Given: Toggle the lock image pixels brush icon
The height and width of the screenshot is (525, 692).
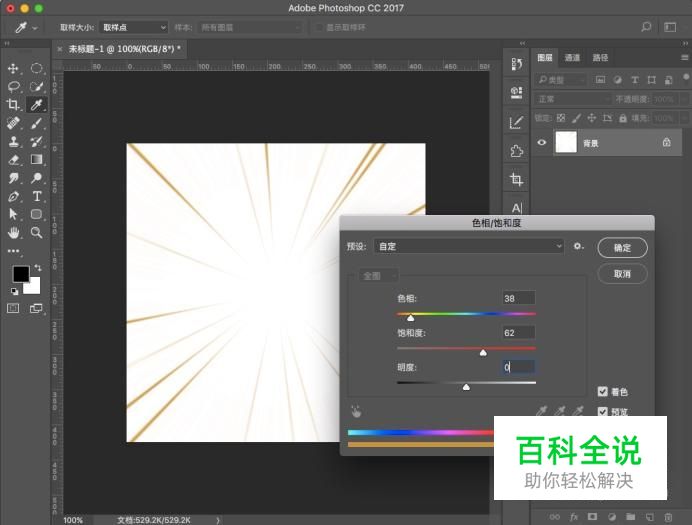Looking at the screenshot, I should point(576,118).
